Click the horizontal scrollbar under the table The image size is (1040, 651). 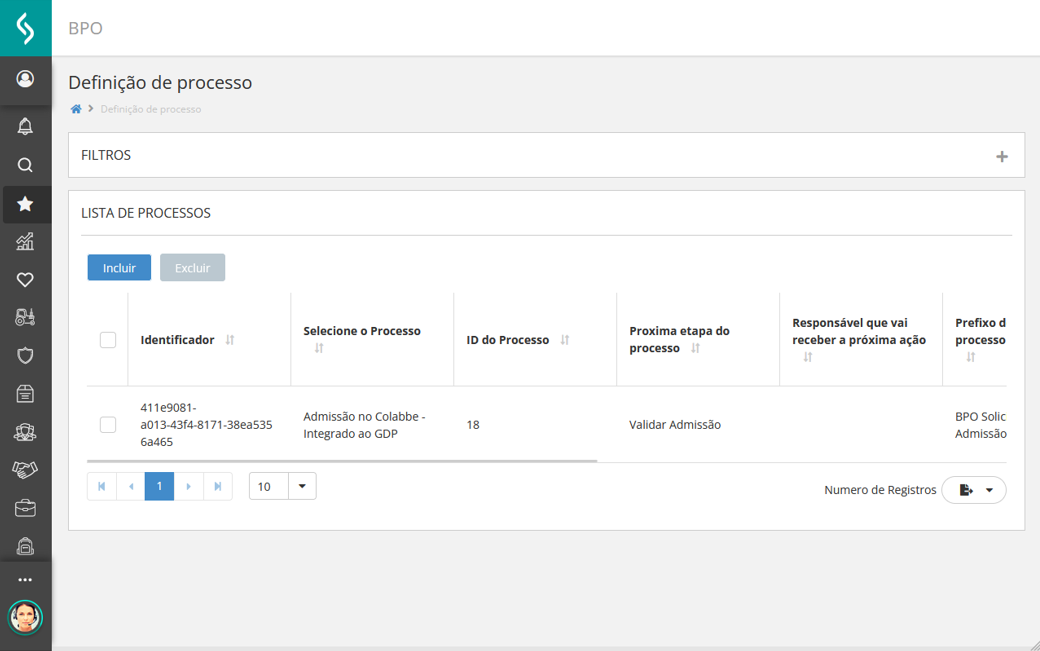coord(342,461)
